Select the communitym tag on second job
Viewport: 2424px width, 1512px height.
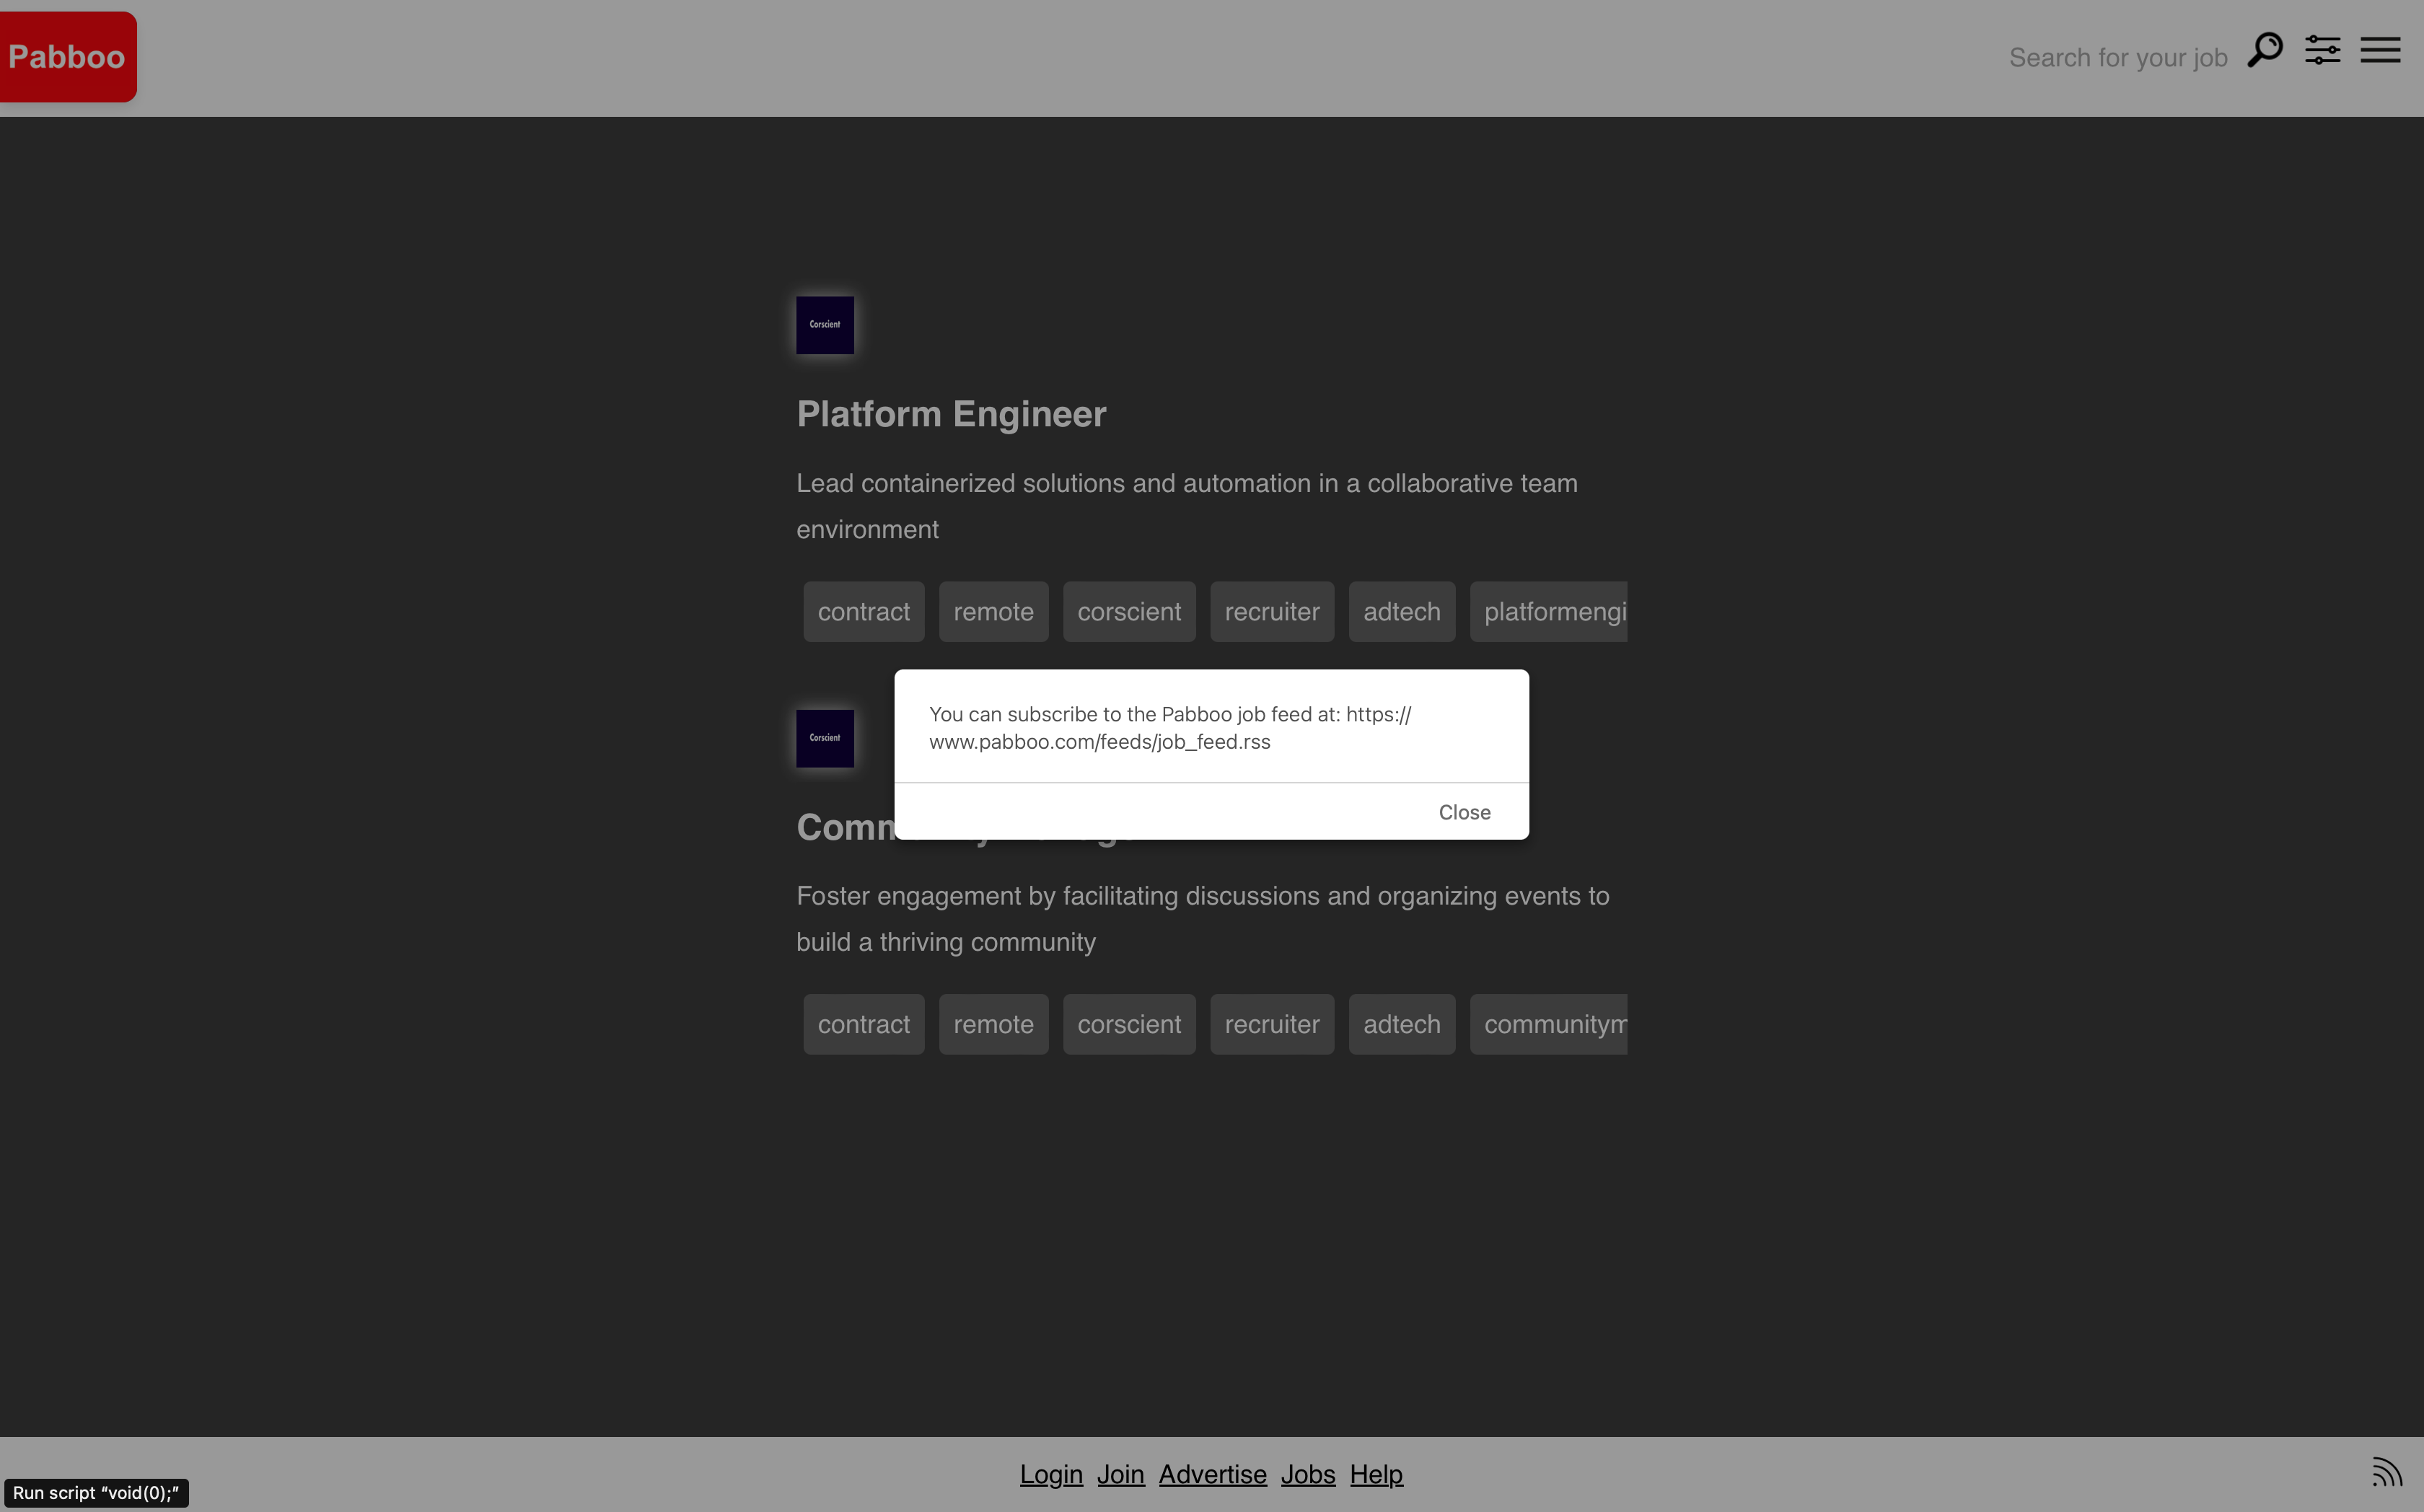1548,1024
